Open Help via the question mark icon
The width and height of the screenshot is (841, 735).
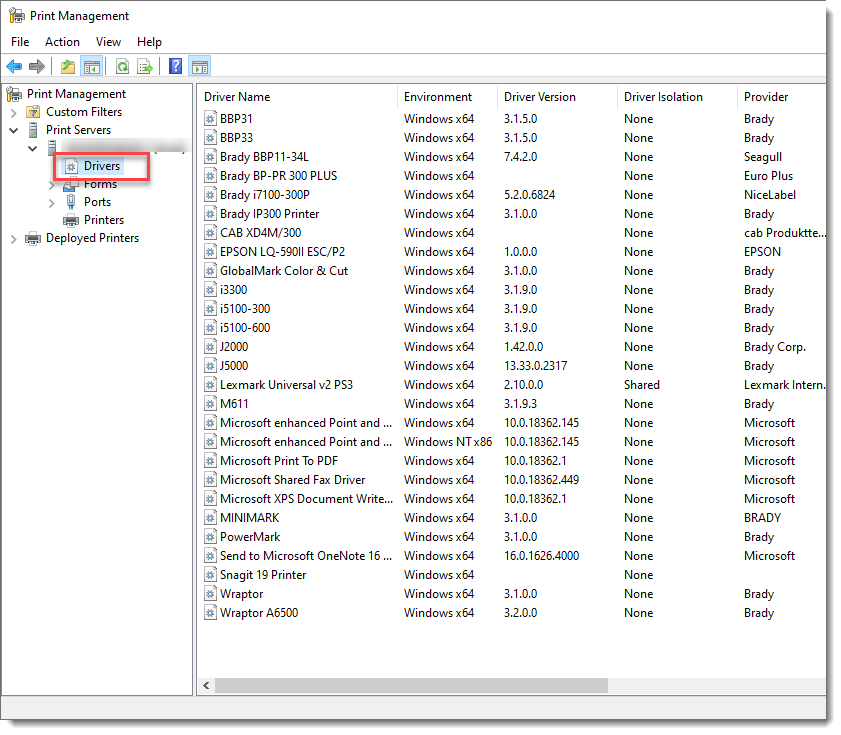pos(175,67)
